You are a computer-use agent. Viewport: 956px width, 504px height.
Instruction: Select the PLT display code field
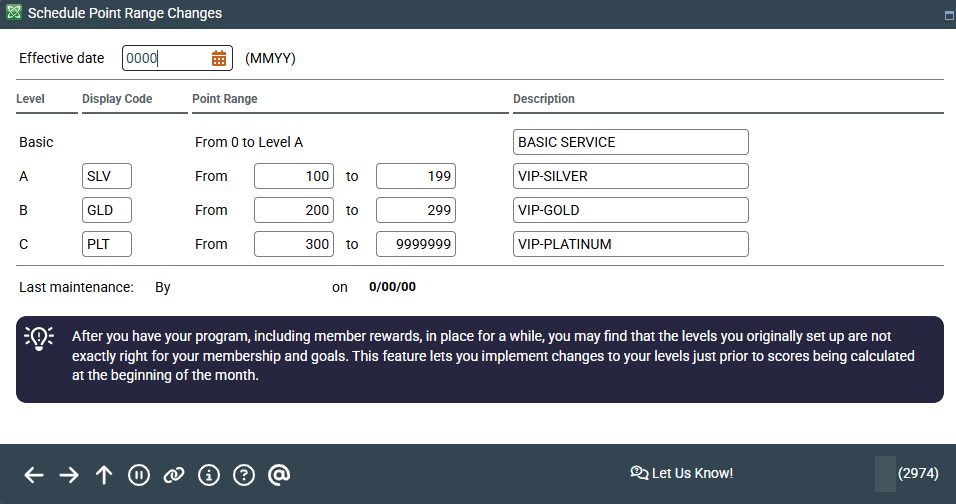(107, 244)
